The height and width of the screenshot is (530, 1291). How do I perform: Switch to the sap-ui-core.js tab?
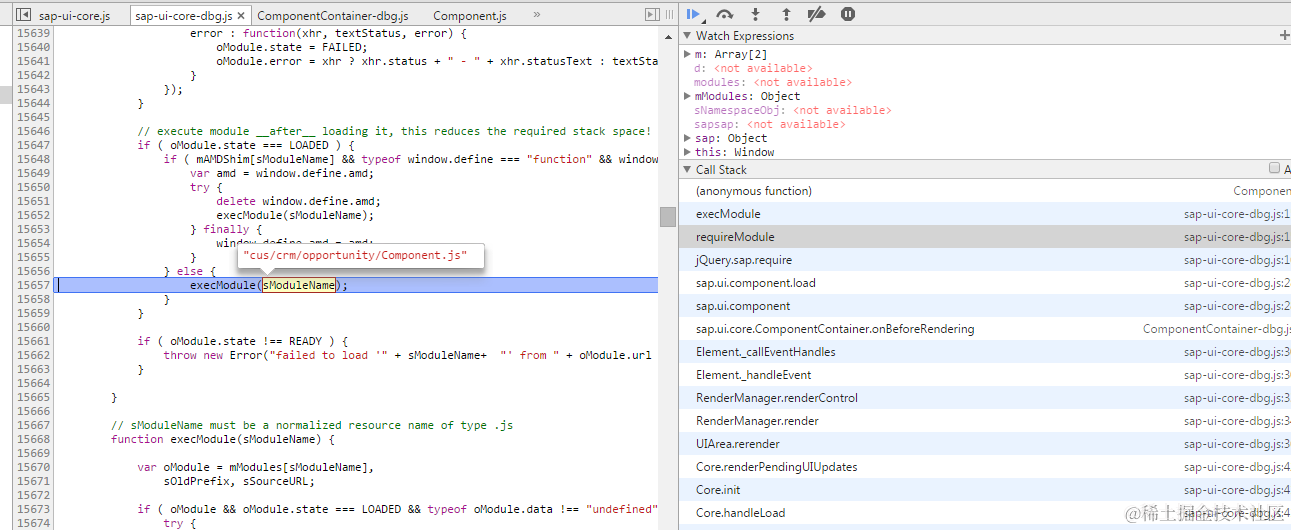[74, 16]
